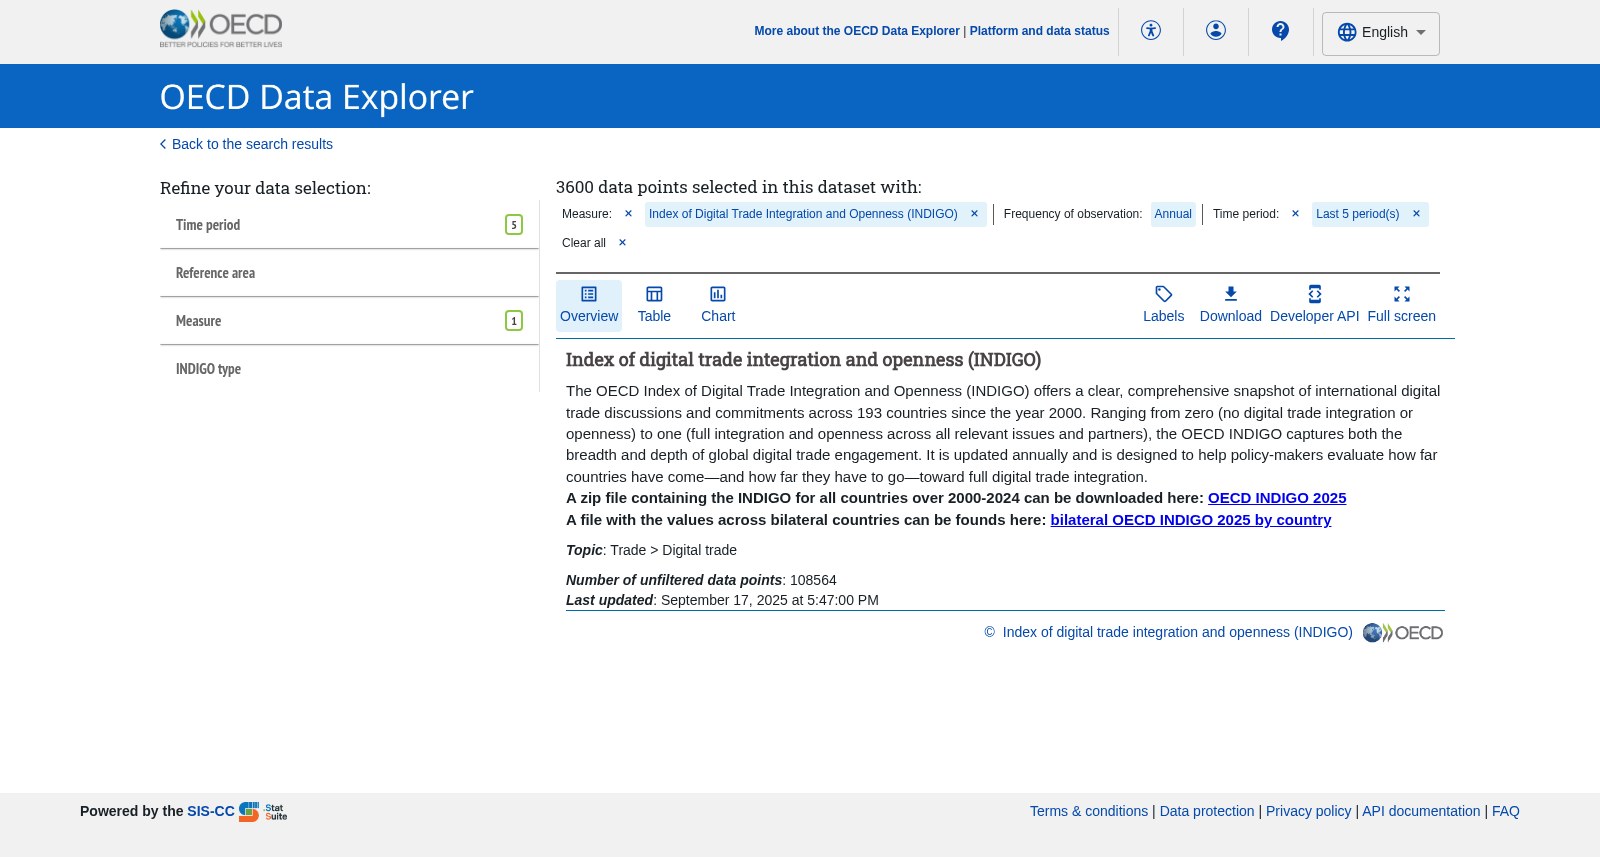This screenshot has width=1600, height=857.
Task: Click the 'OECD Data Explorer' banner title
Action: pyautogui.click(x=316, y=97)
